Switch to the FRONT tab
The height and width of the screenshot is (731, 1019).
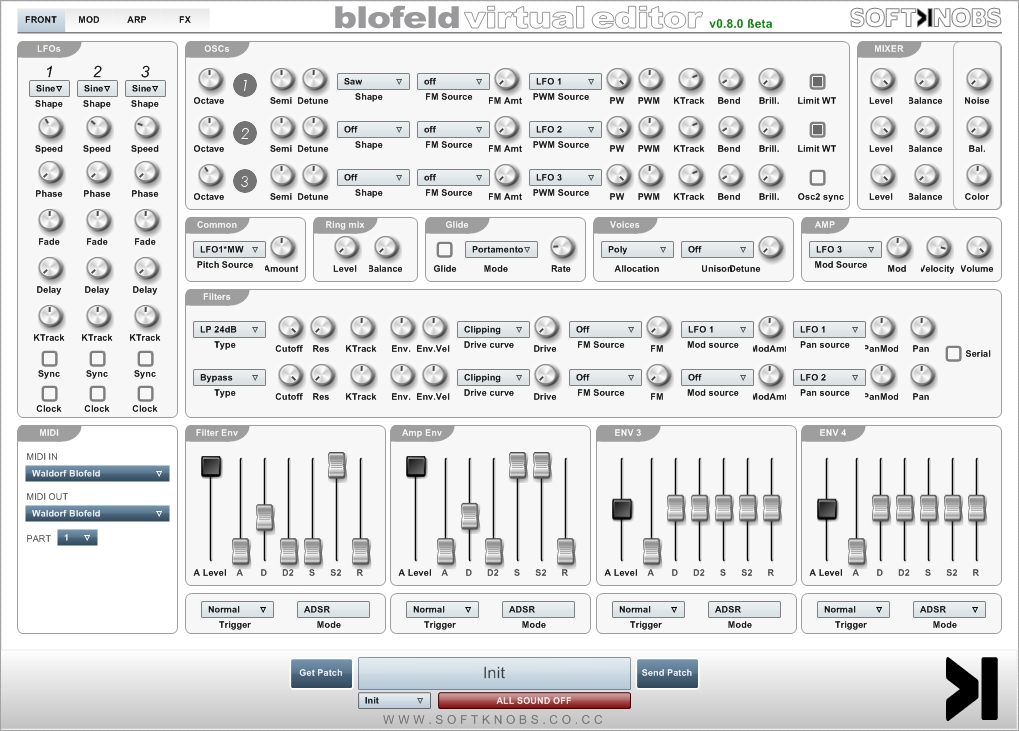(x=41, y=19)
